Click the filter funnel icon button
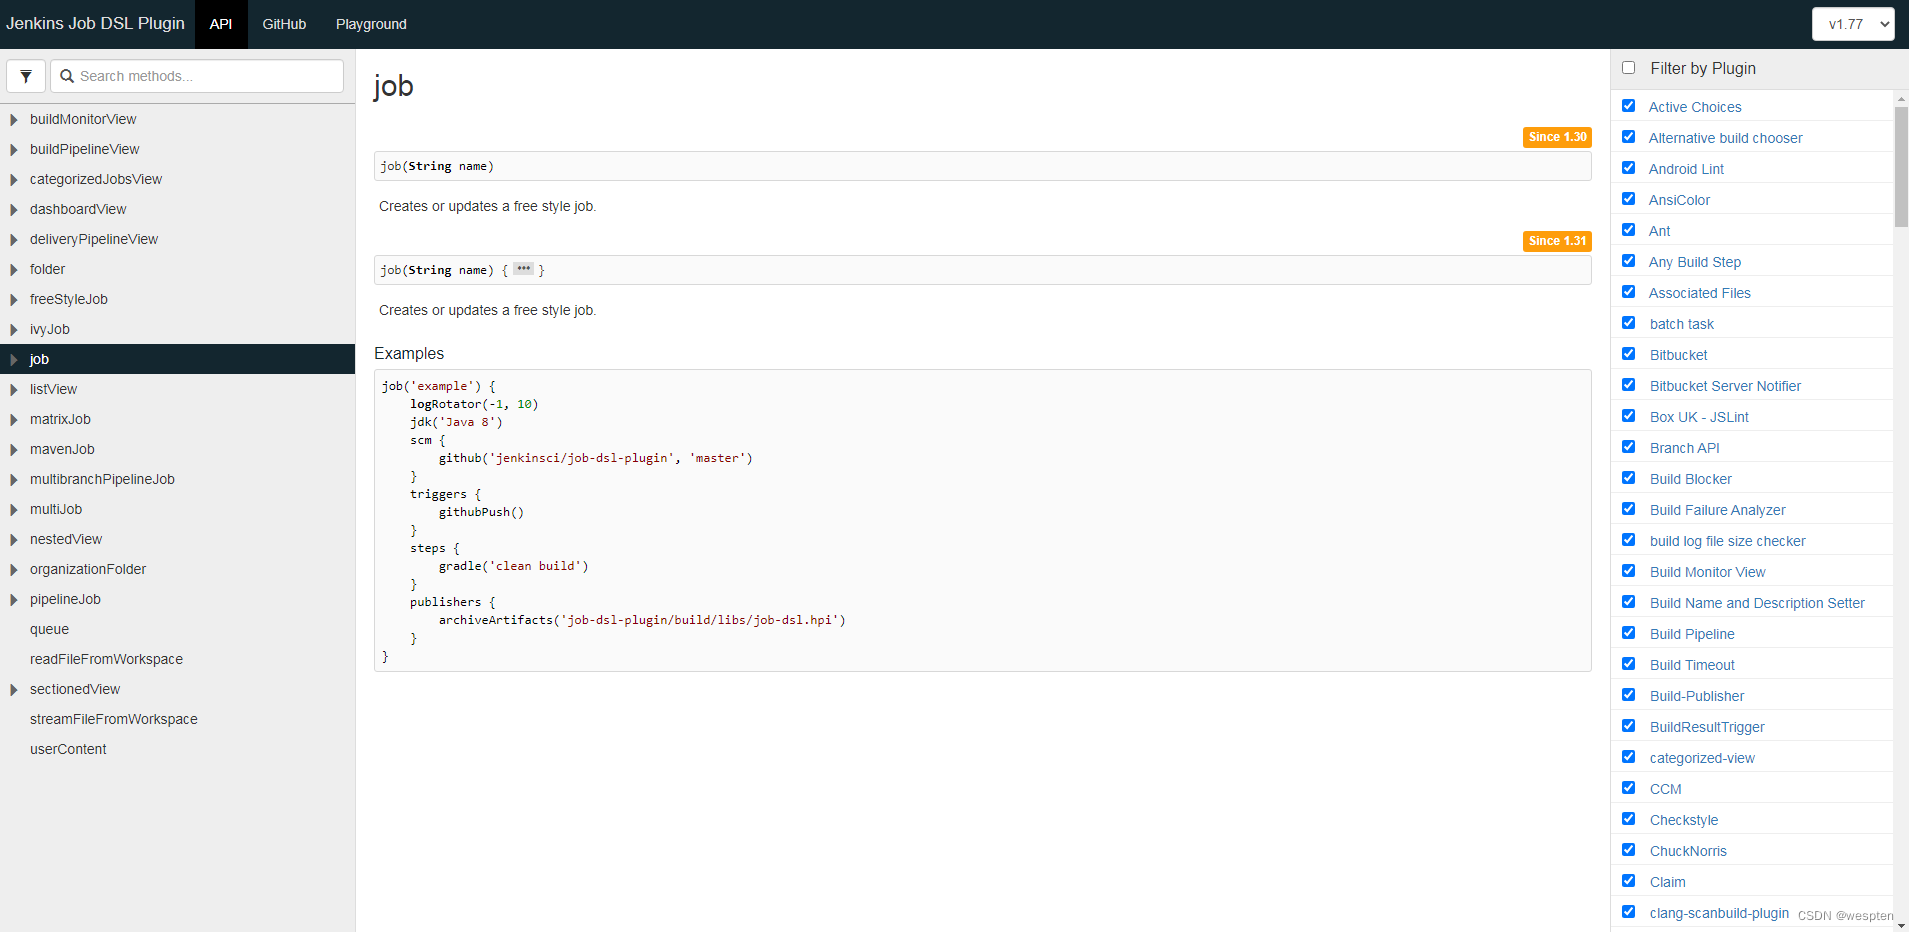1909x932 pixels. (26, 76)
